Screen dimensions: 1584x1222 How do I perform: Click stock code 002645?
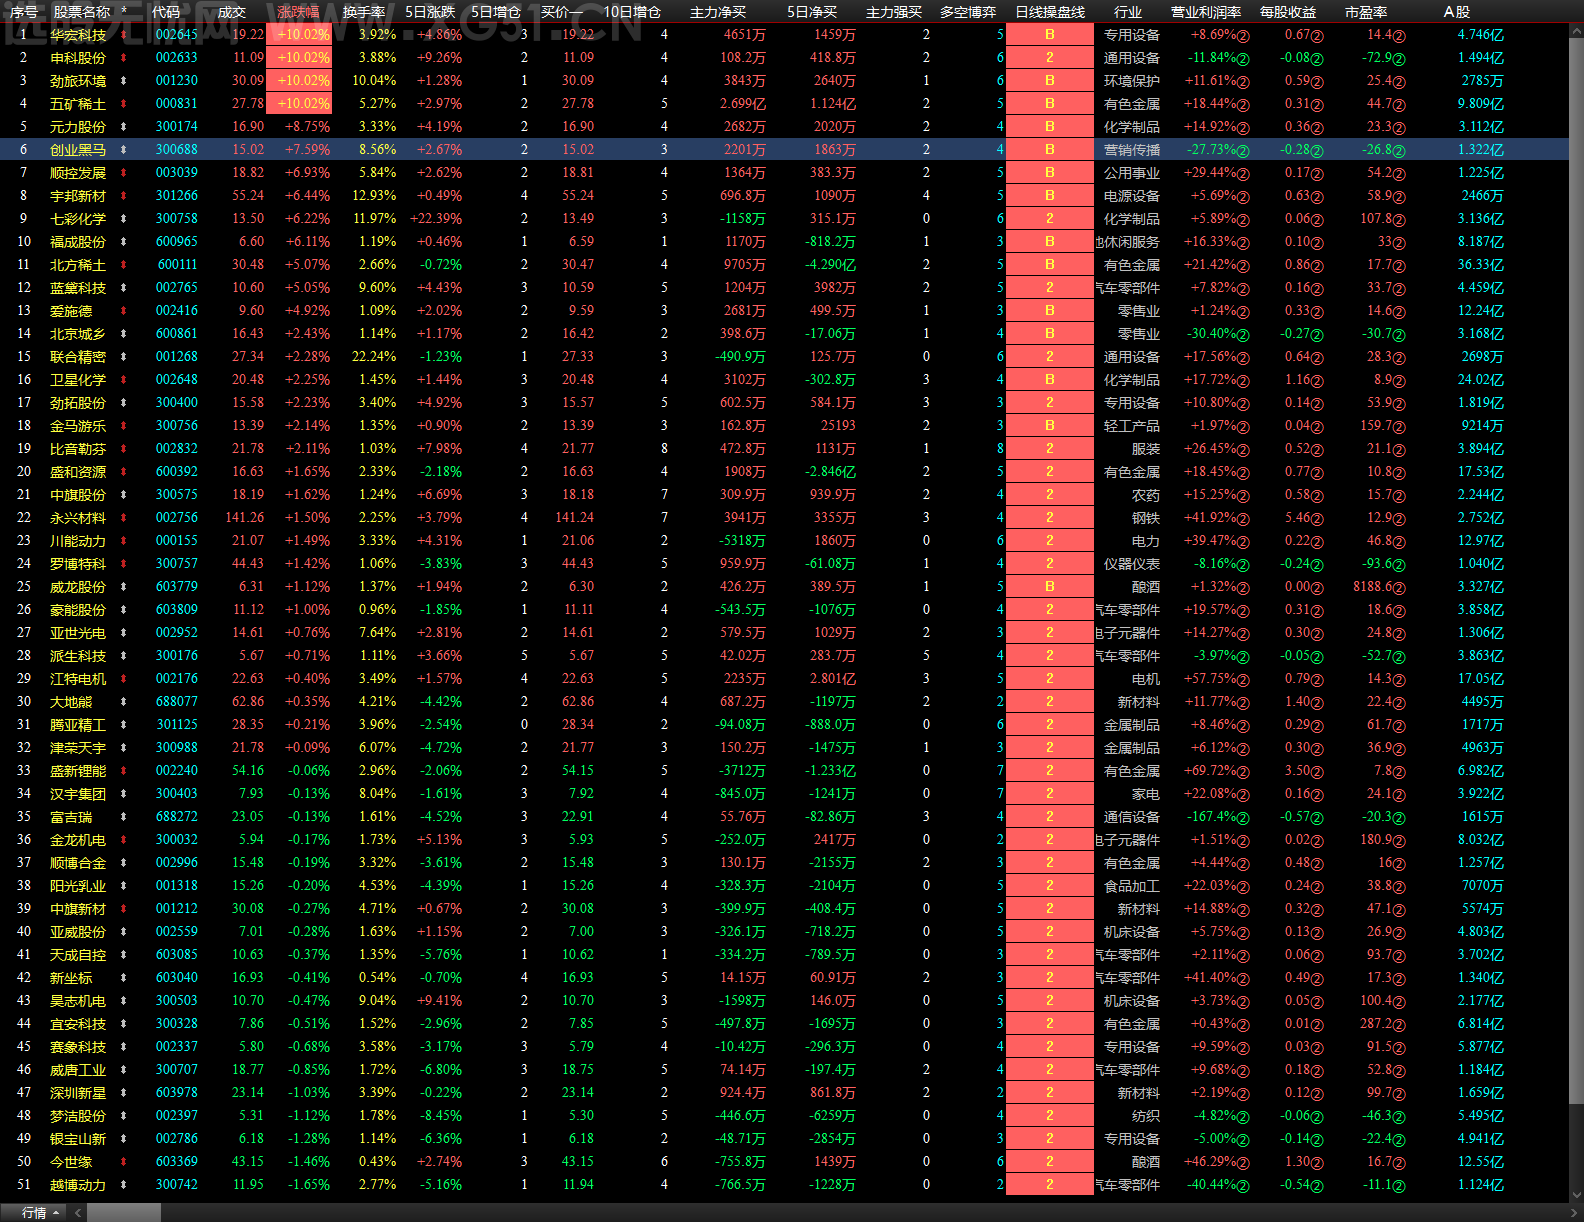tap(177, 35)
